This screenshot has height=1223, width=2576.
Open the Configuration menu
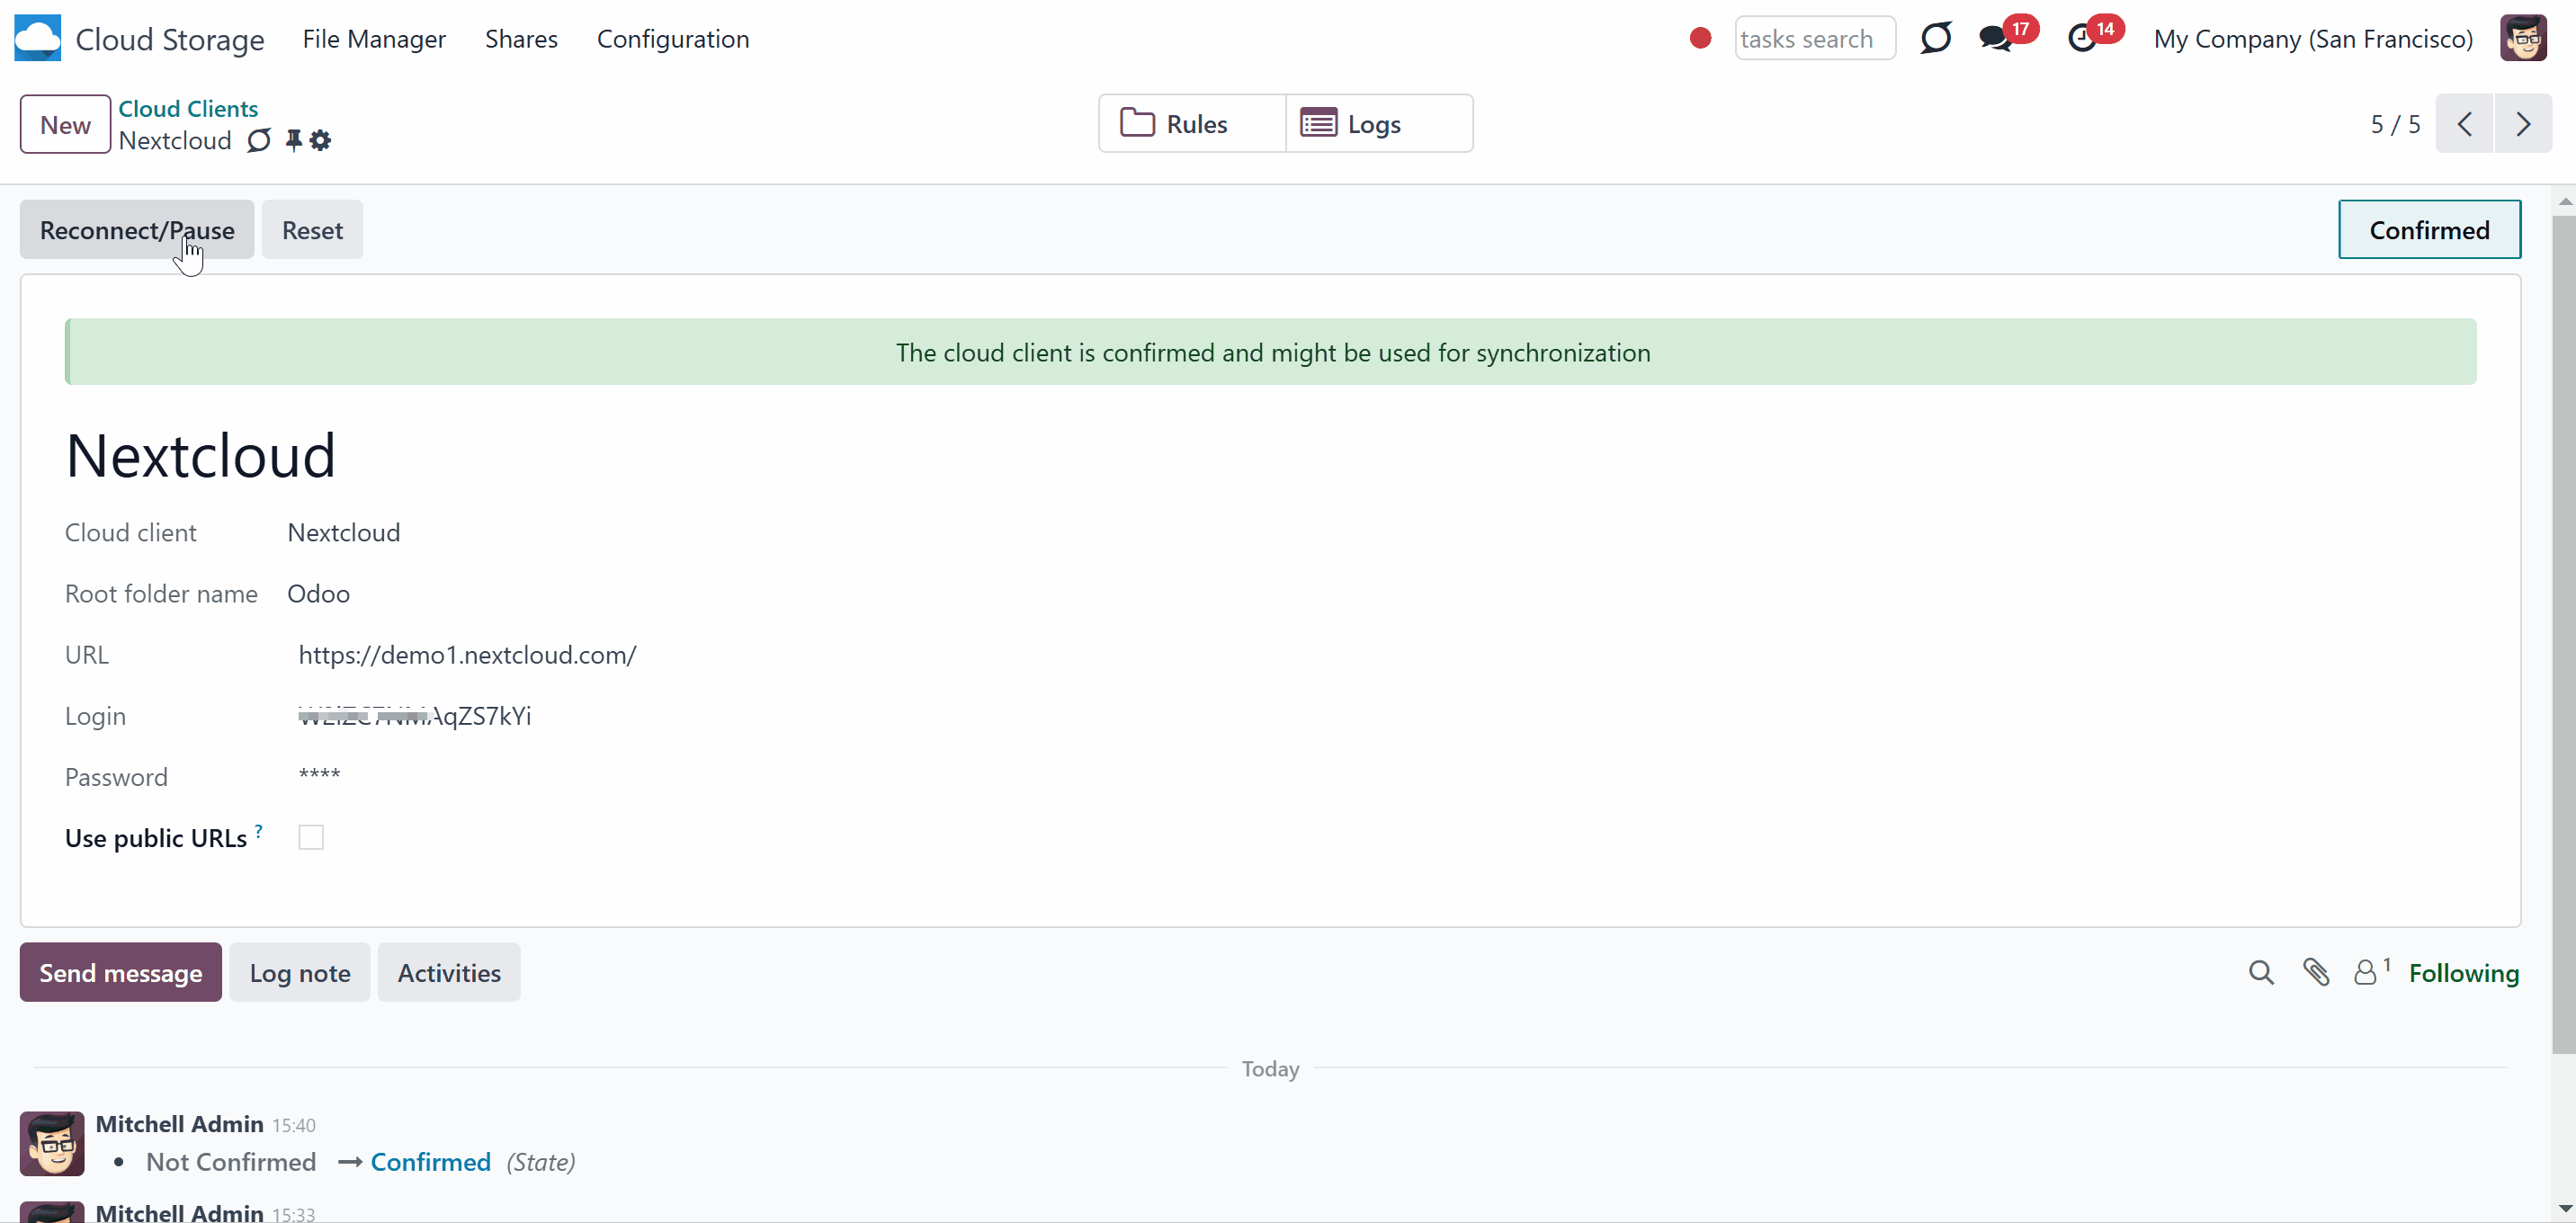(673, 38)
